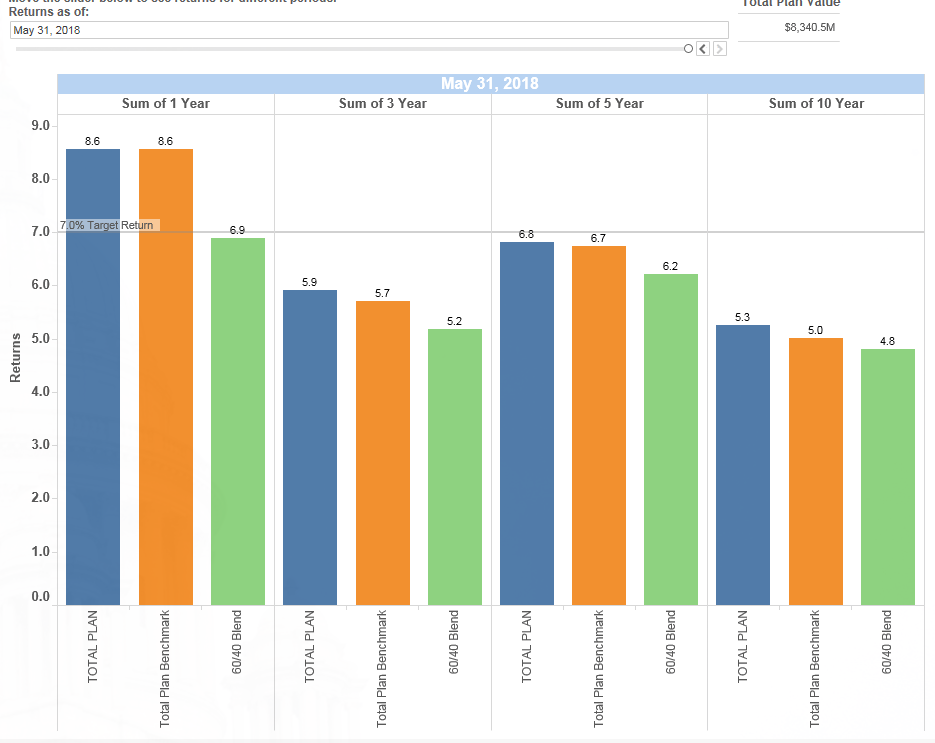
Task: Click the previous period arrow button
Action: [703, 49]
